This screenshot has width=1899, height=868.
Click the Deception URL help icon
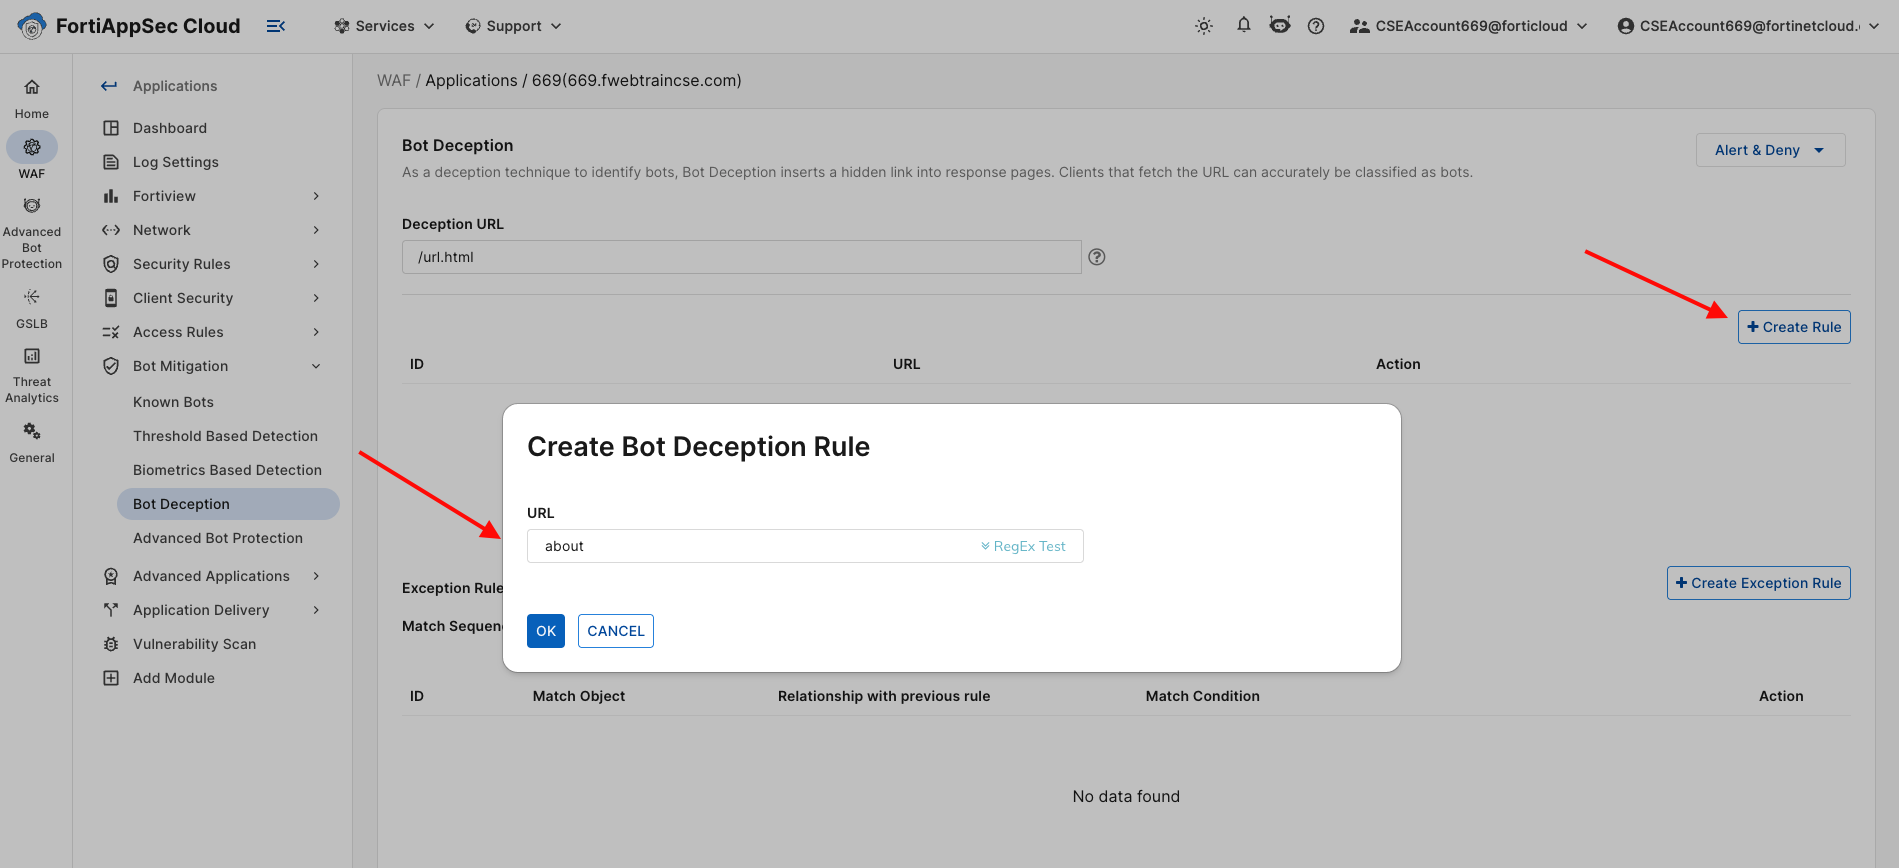[1097, 257]
